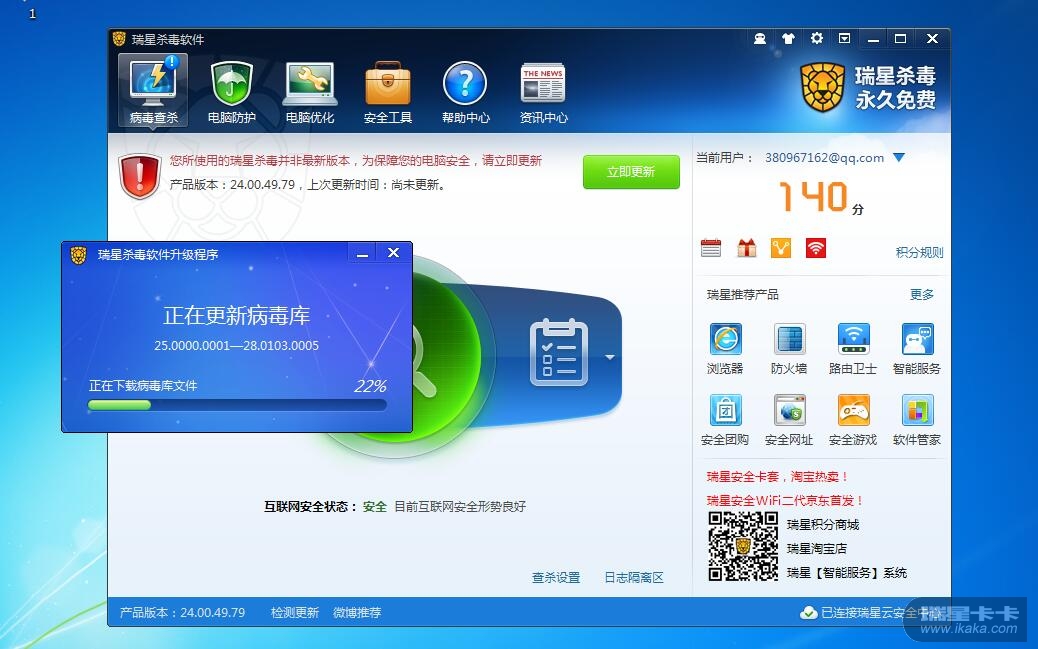Open settings gear in title bar
Screen dimensions: 1038x649
pos(817,38)
